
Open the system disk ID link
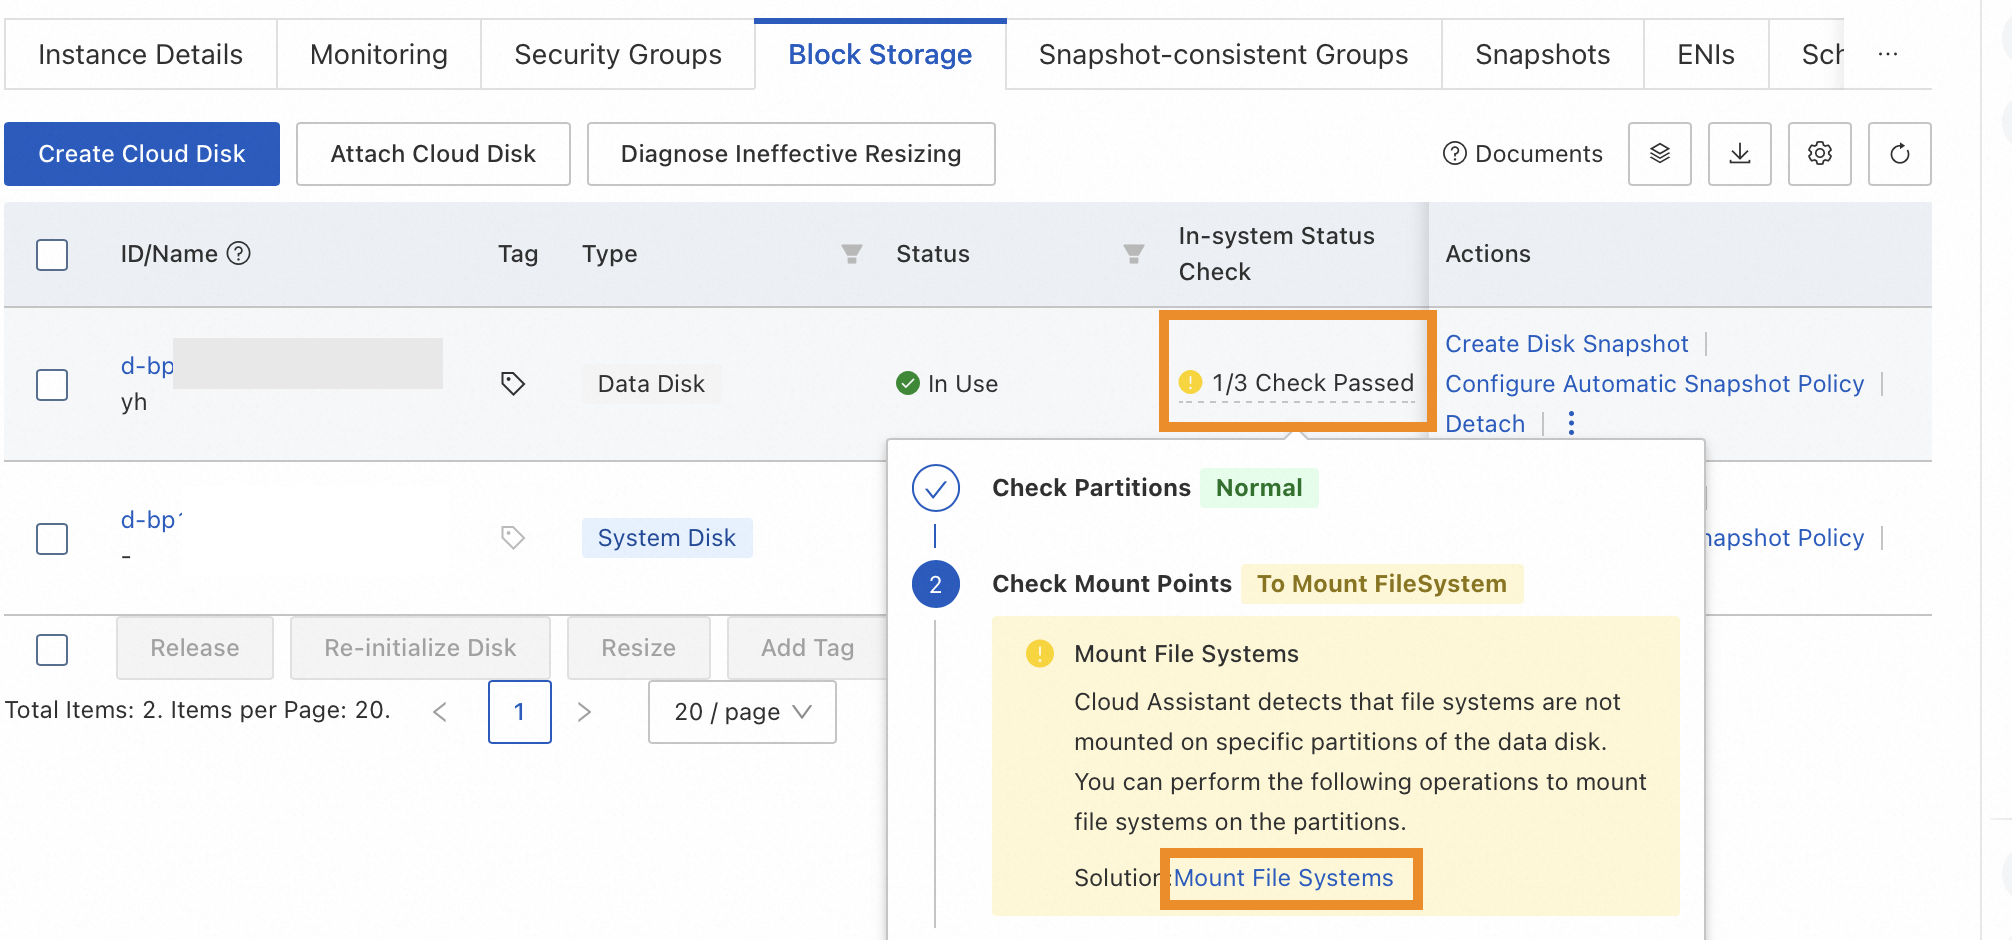pos(151,520)
